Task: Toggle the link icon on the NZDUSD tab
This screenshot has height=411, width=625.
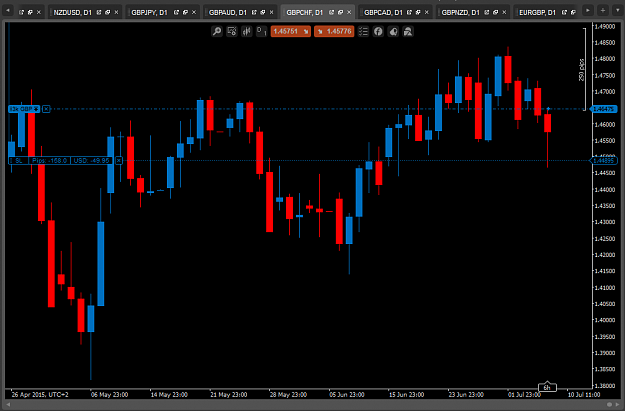Action: (x=99, y=12)
